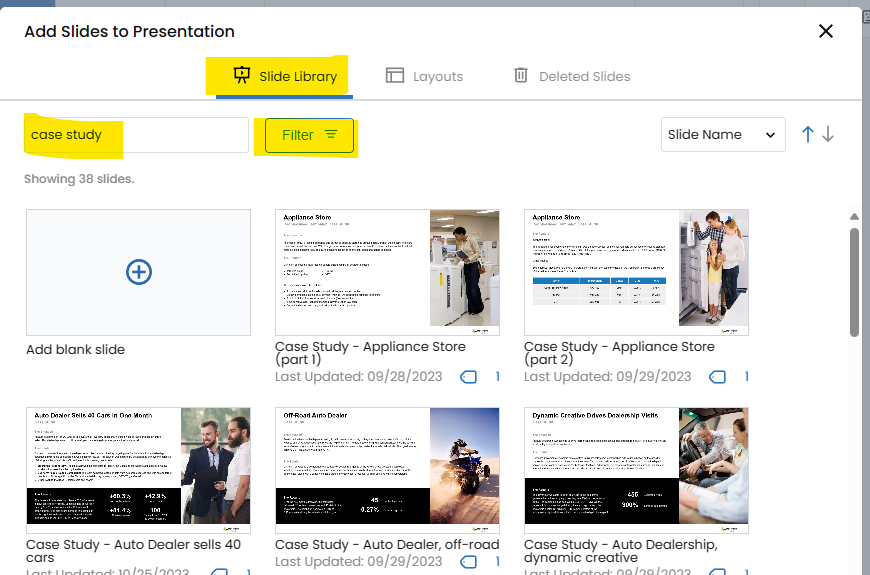The height and width of the screenshot is (575, 870).
Task: Click tag icon under Auto Dealership dynamic creative
Action: (717, 570)
